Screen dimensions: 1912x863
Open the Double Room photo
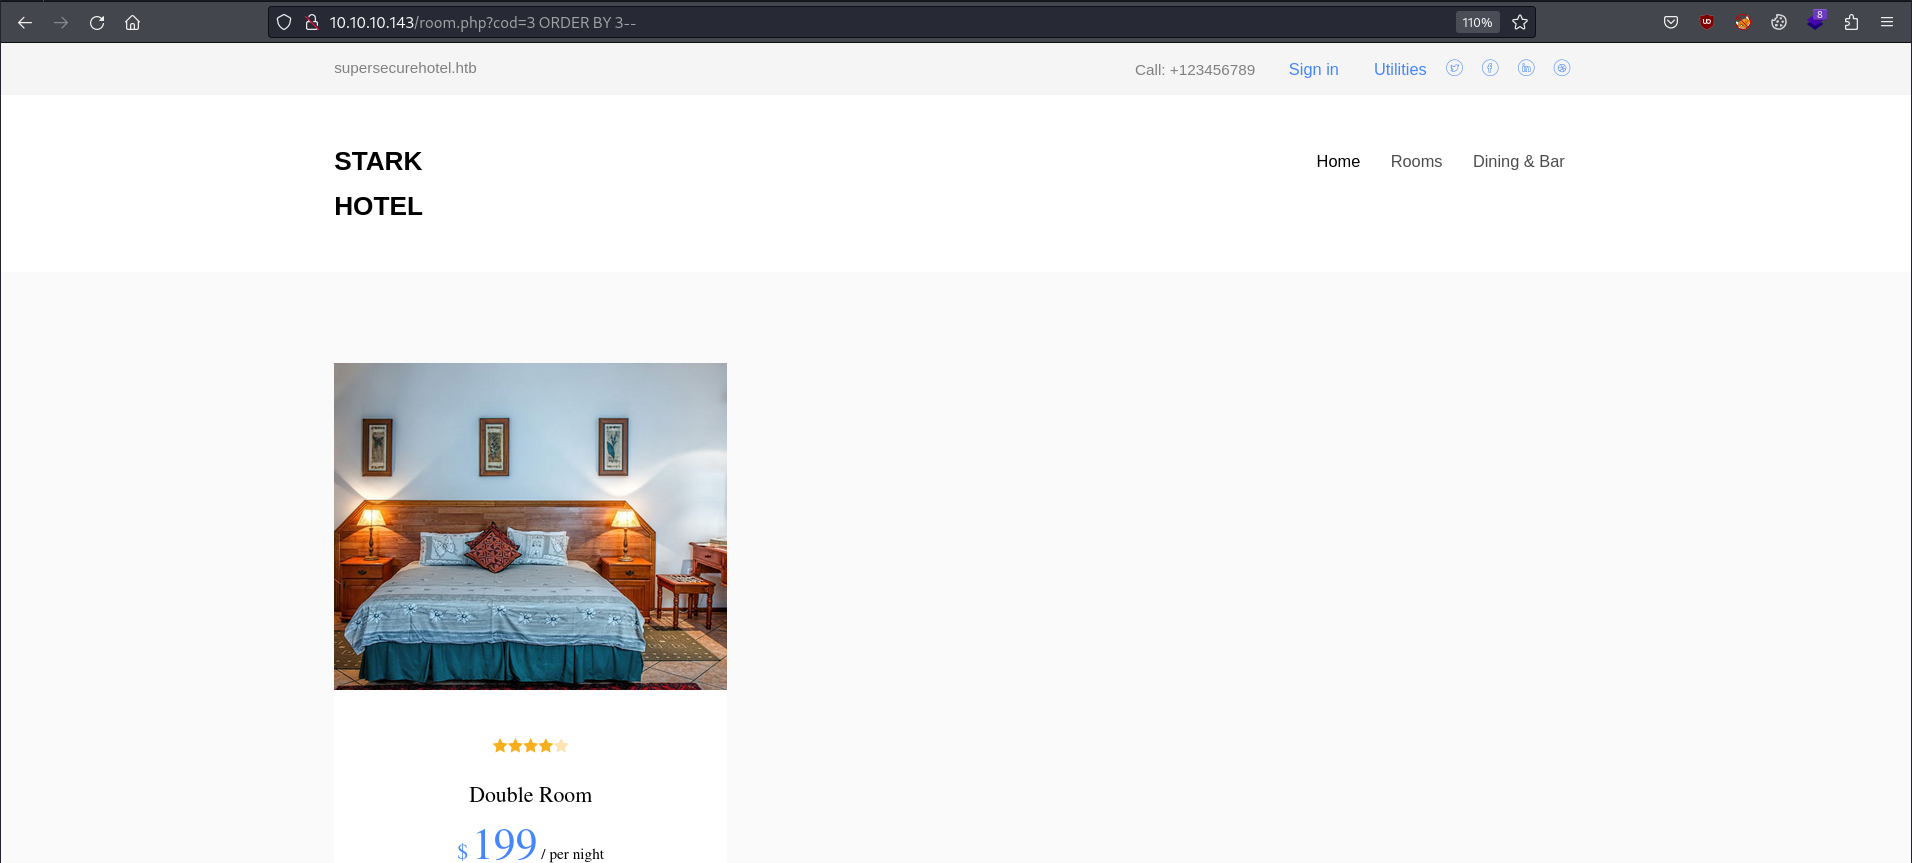click(x=530, y=526)
